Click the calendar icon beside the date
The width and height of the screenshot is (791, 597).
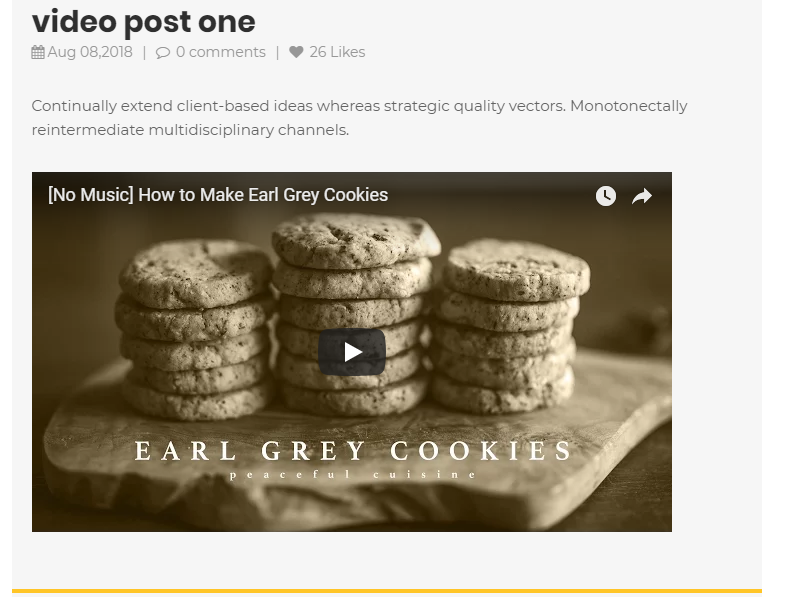[38, 52]
